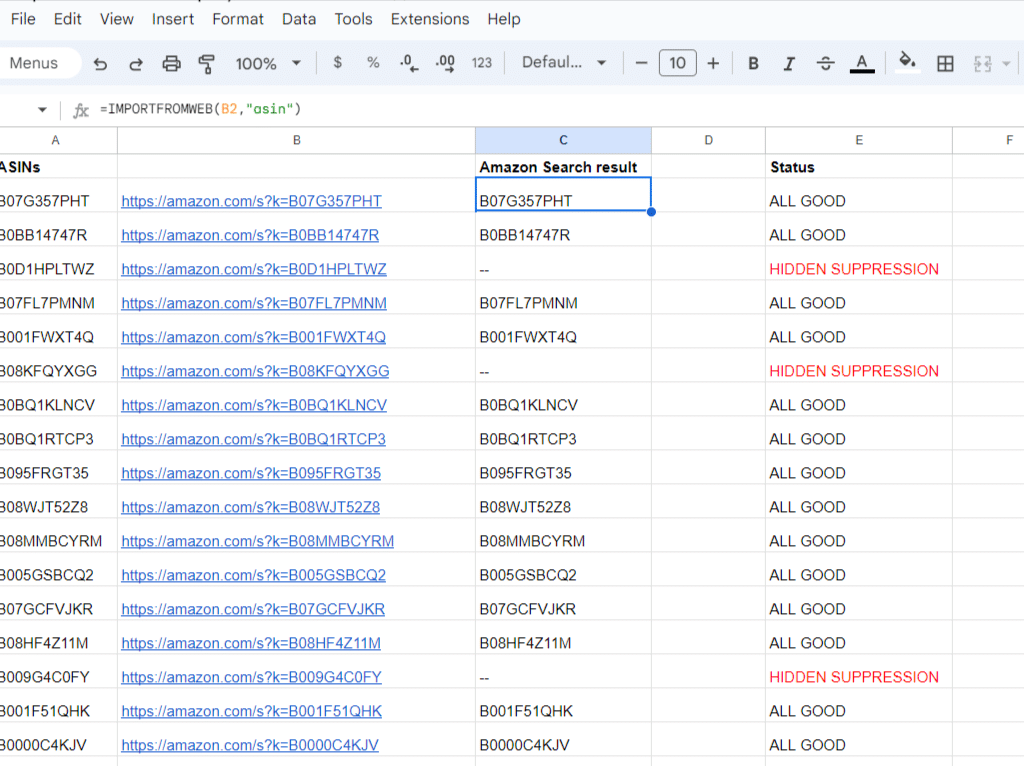
Task: Toggle strikethrough formatting
Action: point(825,63)
